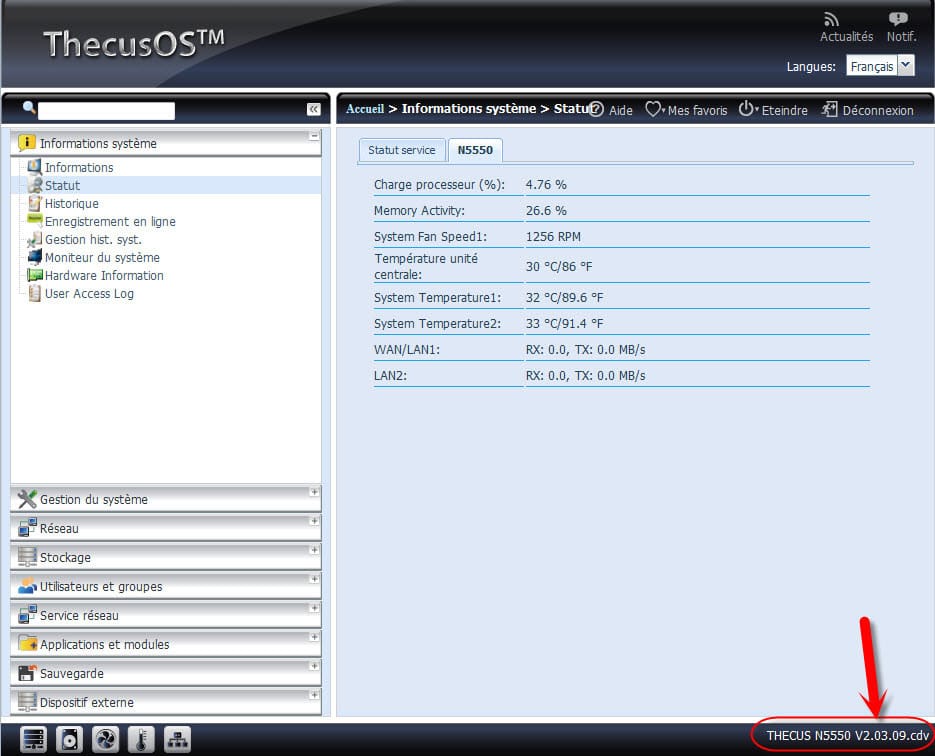Image resolution: width=935 pixels, height=756 pixels.
Task: Expand the Stockage section plus button
Action: 314,550
